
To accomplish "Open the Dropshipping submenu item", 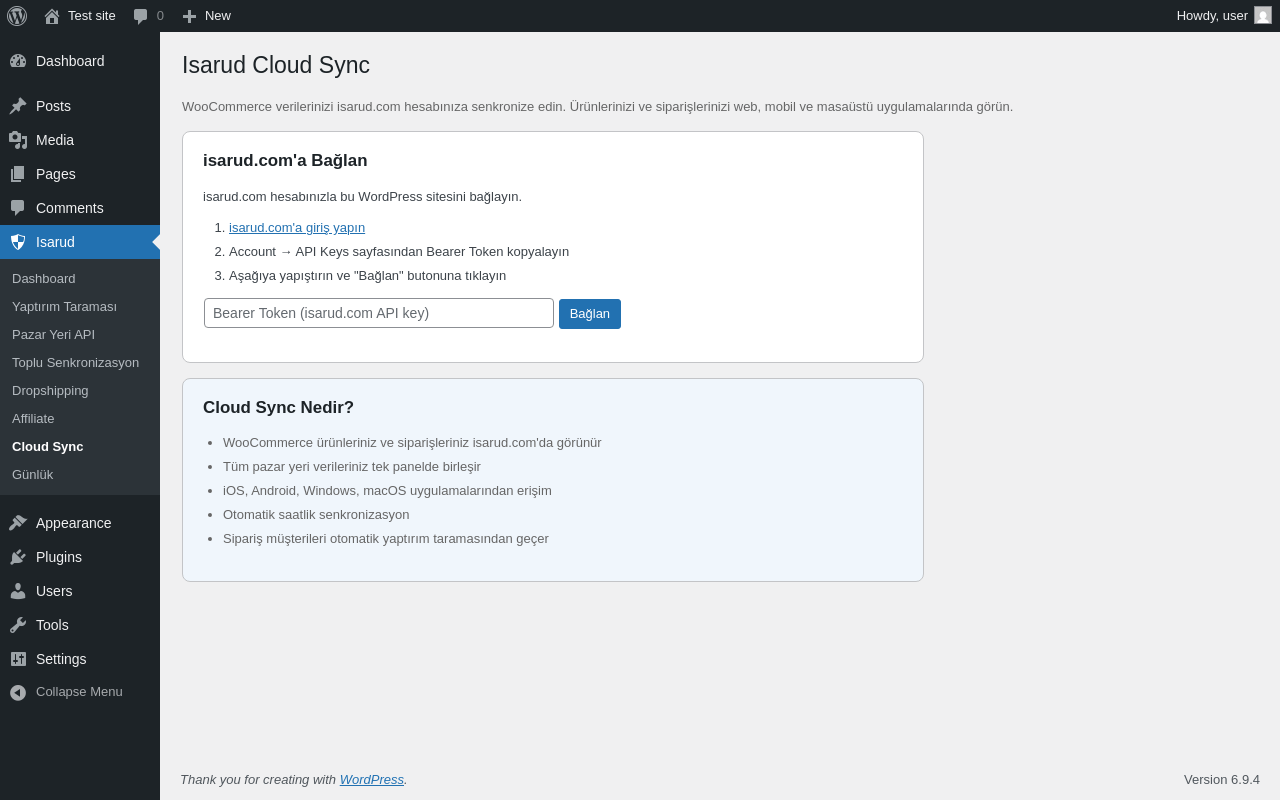I will 50,390.
